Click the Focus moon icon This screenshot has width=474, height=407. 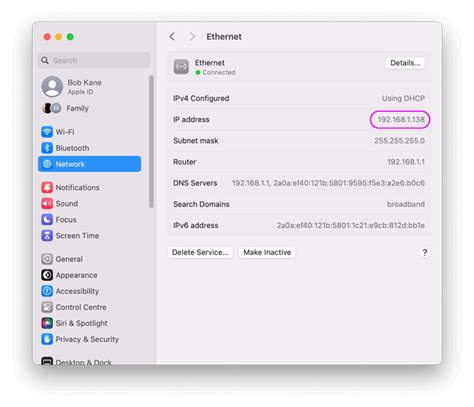tap(47, 219)
